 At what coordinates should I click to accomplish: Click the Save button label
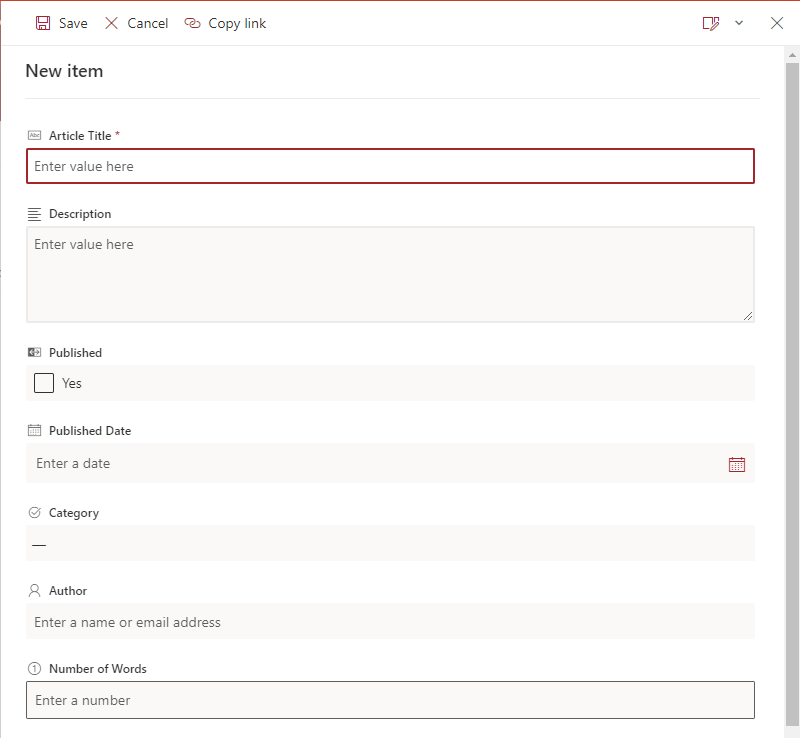point(73,23)
